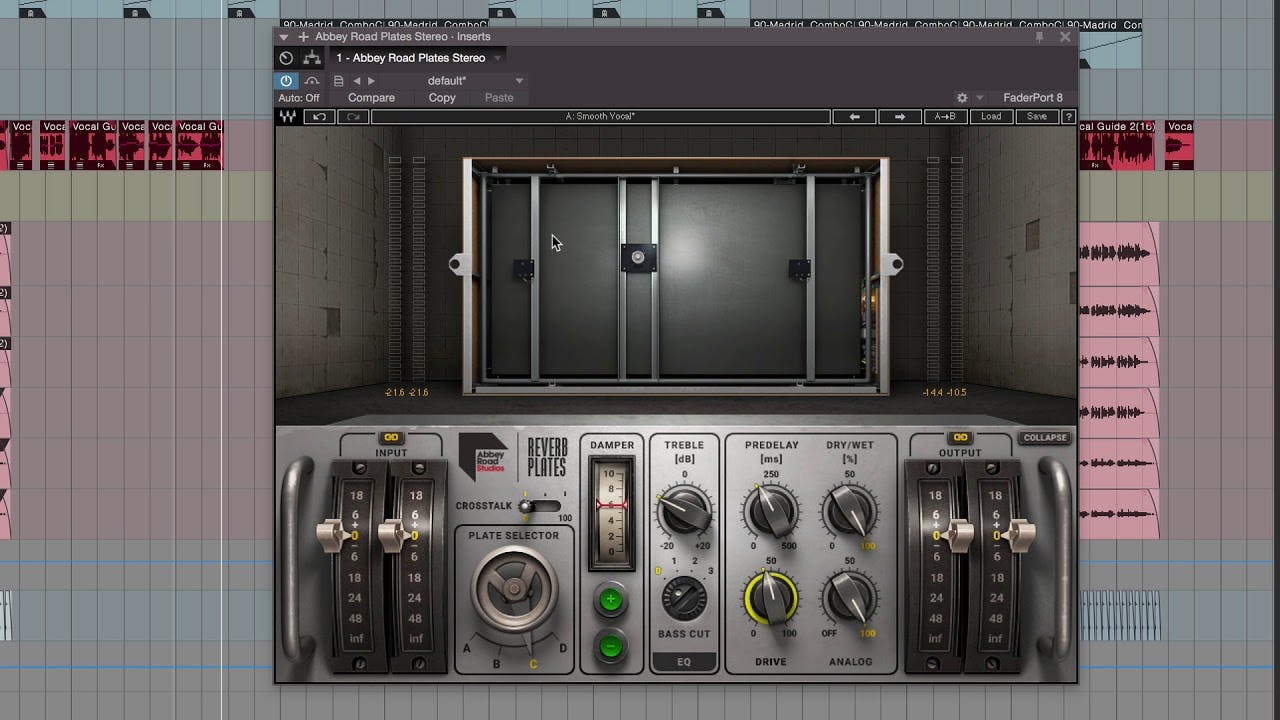Open the window menu triangle in the title bar
The height and width of the screenshot is (720, 1280).
(284, 37)
